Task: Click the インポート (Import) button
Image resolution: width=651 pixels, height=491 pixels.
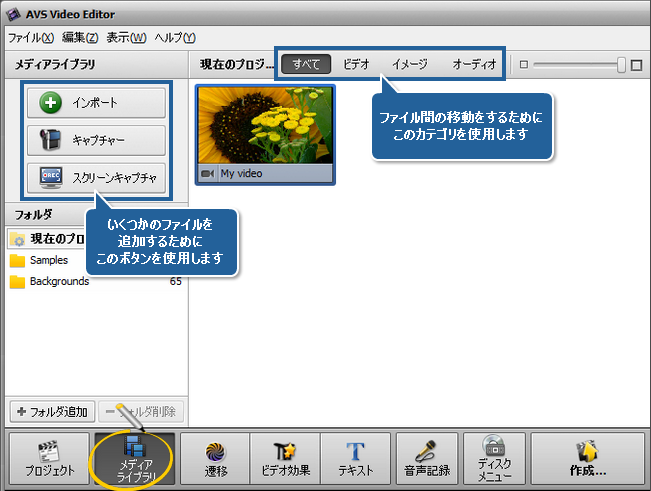Action: tap(96, 103)
